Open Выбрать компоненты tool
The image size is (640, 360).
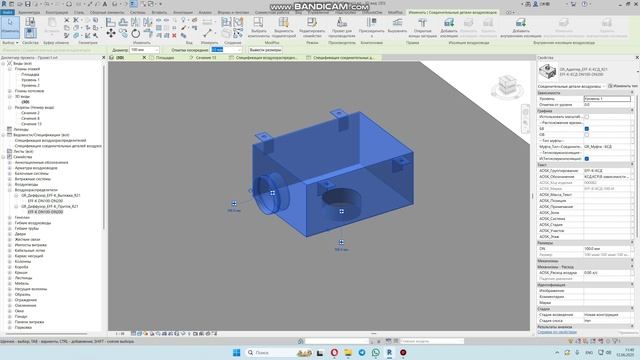(x=258, y=27)
